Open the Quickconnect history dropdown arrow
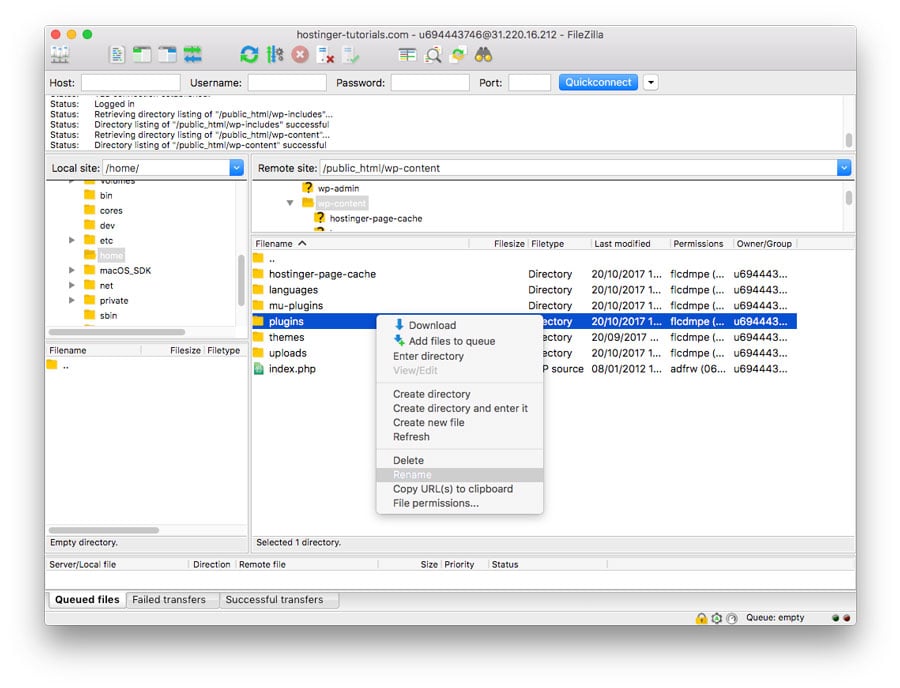This screenshot has height=688, width=900. tap(650, 83)
